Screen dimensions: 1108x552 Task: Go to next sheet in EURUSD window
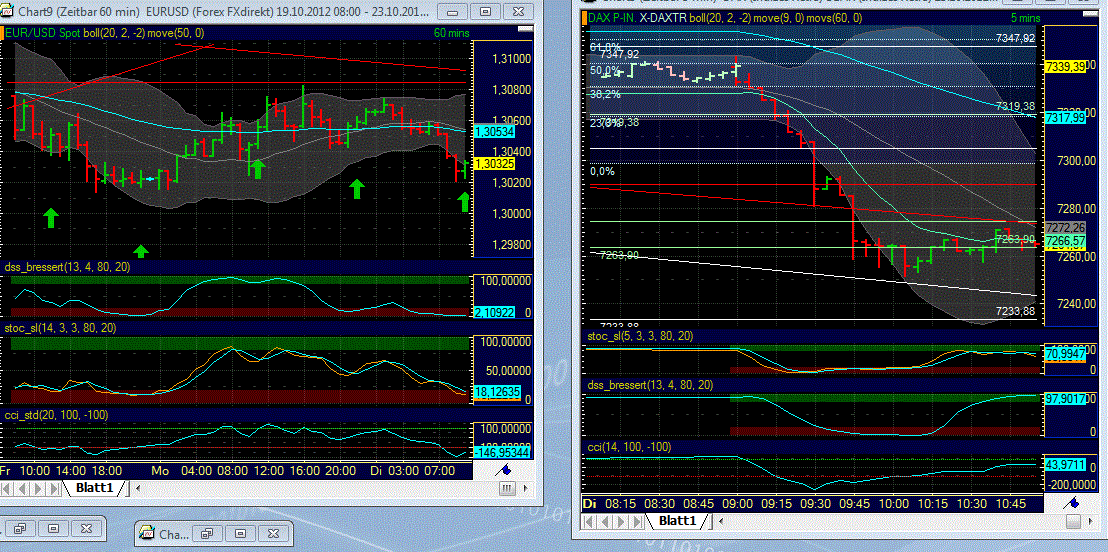pos(38,488)
